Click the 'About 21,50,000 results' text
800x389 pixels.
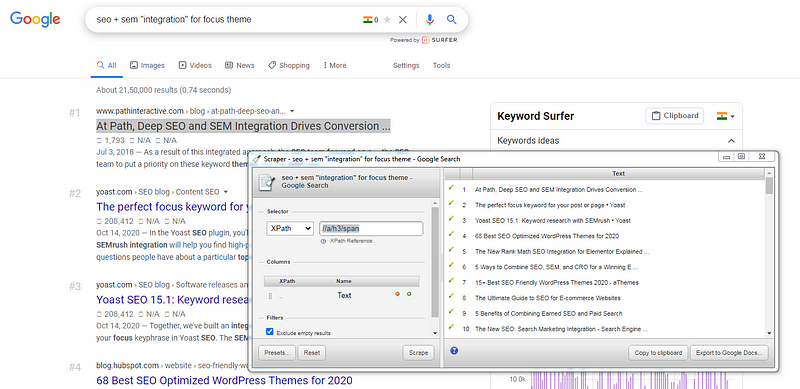point(163,90)
